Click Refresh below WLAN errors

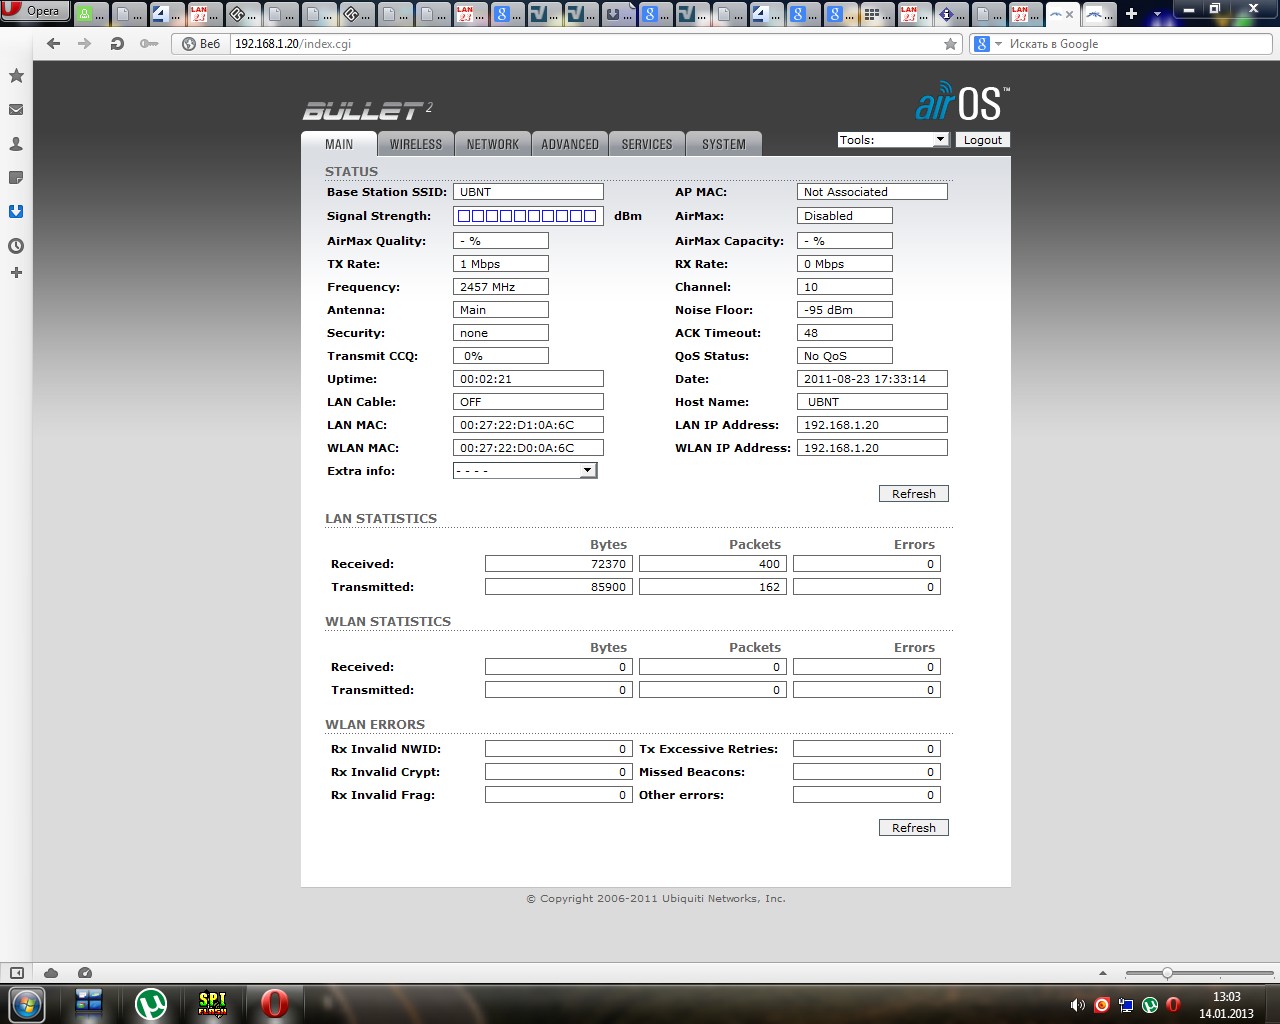[914, 828]
